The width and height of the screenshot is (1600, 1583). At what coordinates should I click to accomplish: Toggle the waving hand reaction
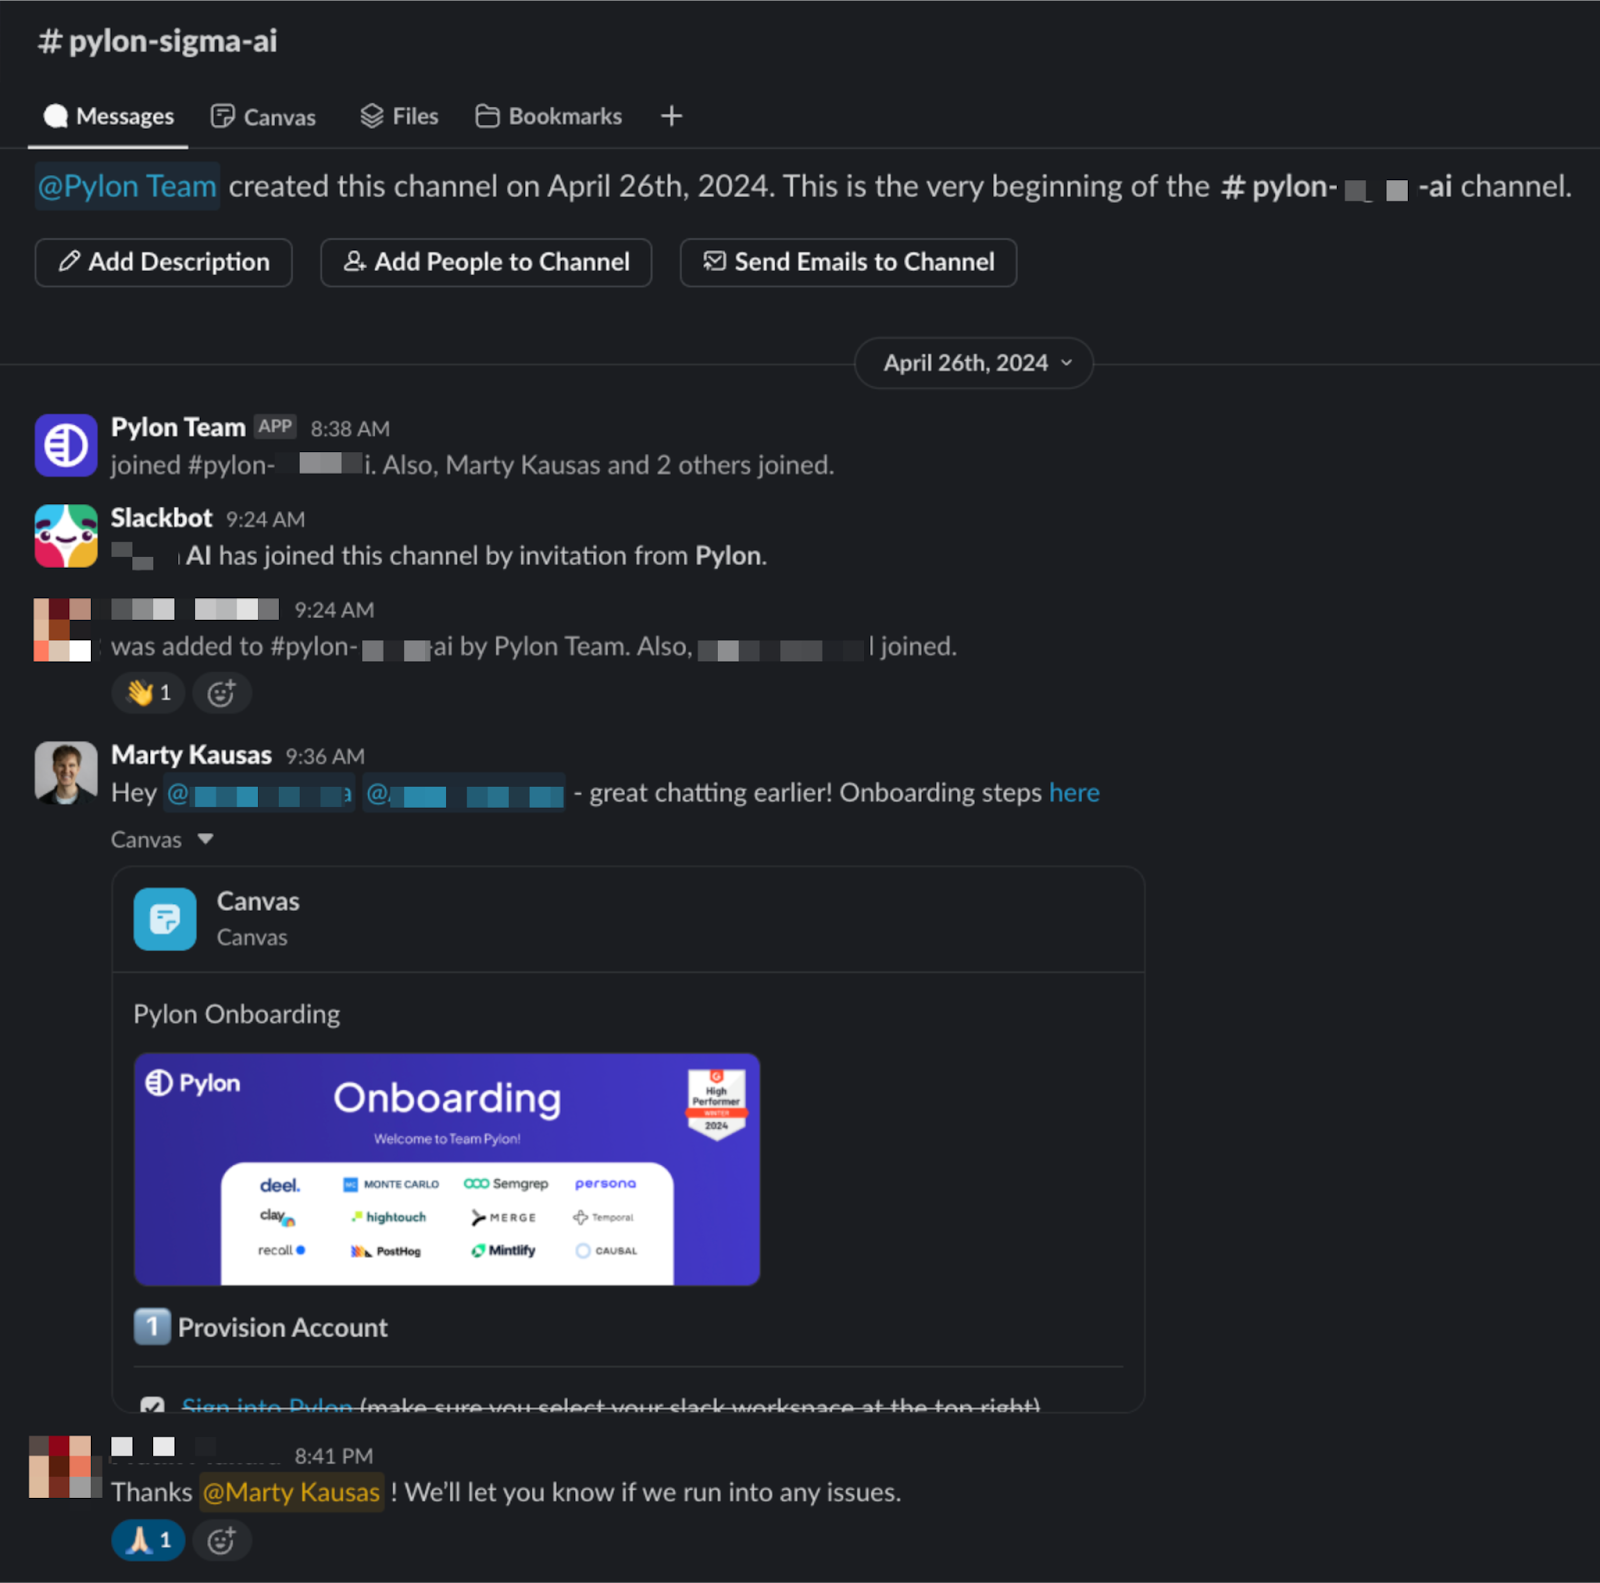coord(148,693)
